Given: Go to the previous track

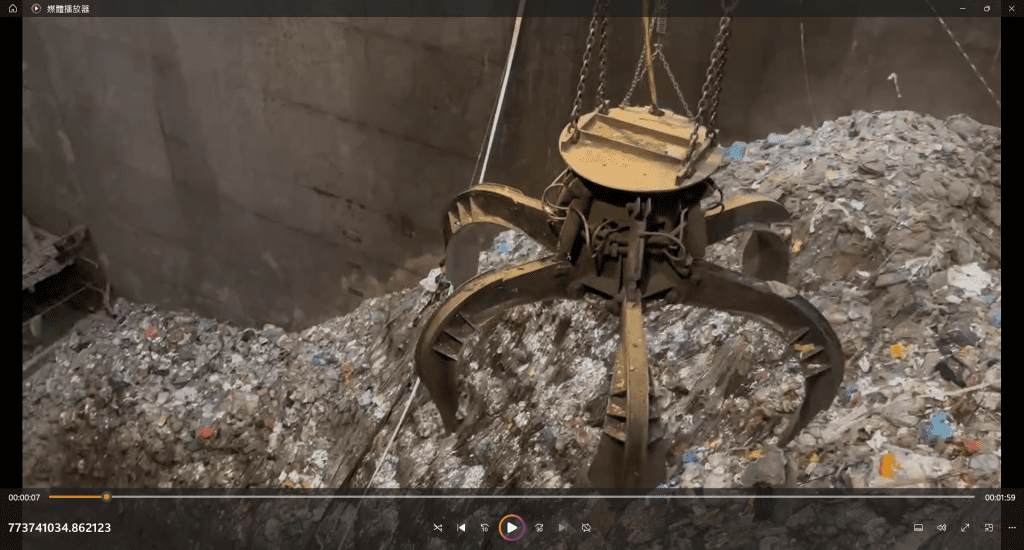Looking at the screenshot, I should pyautogui.click(x=461, y=527).
